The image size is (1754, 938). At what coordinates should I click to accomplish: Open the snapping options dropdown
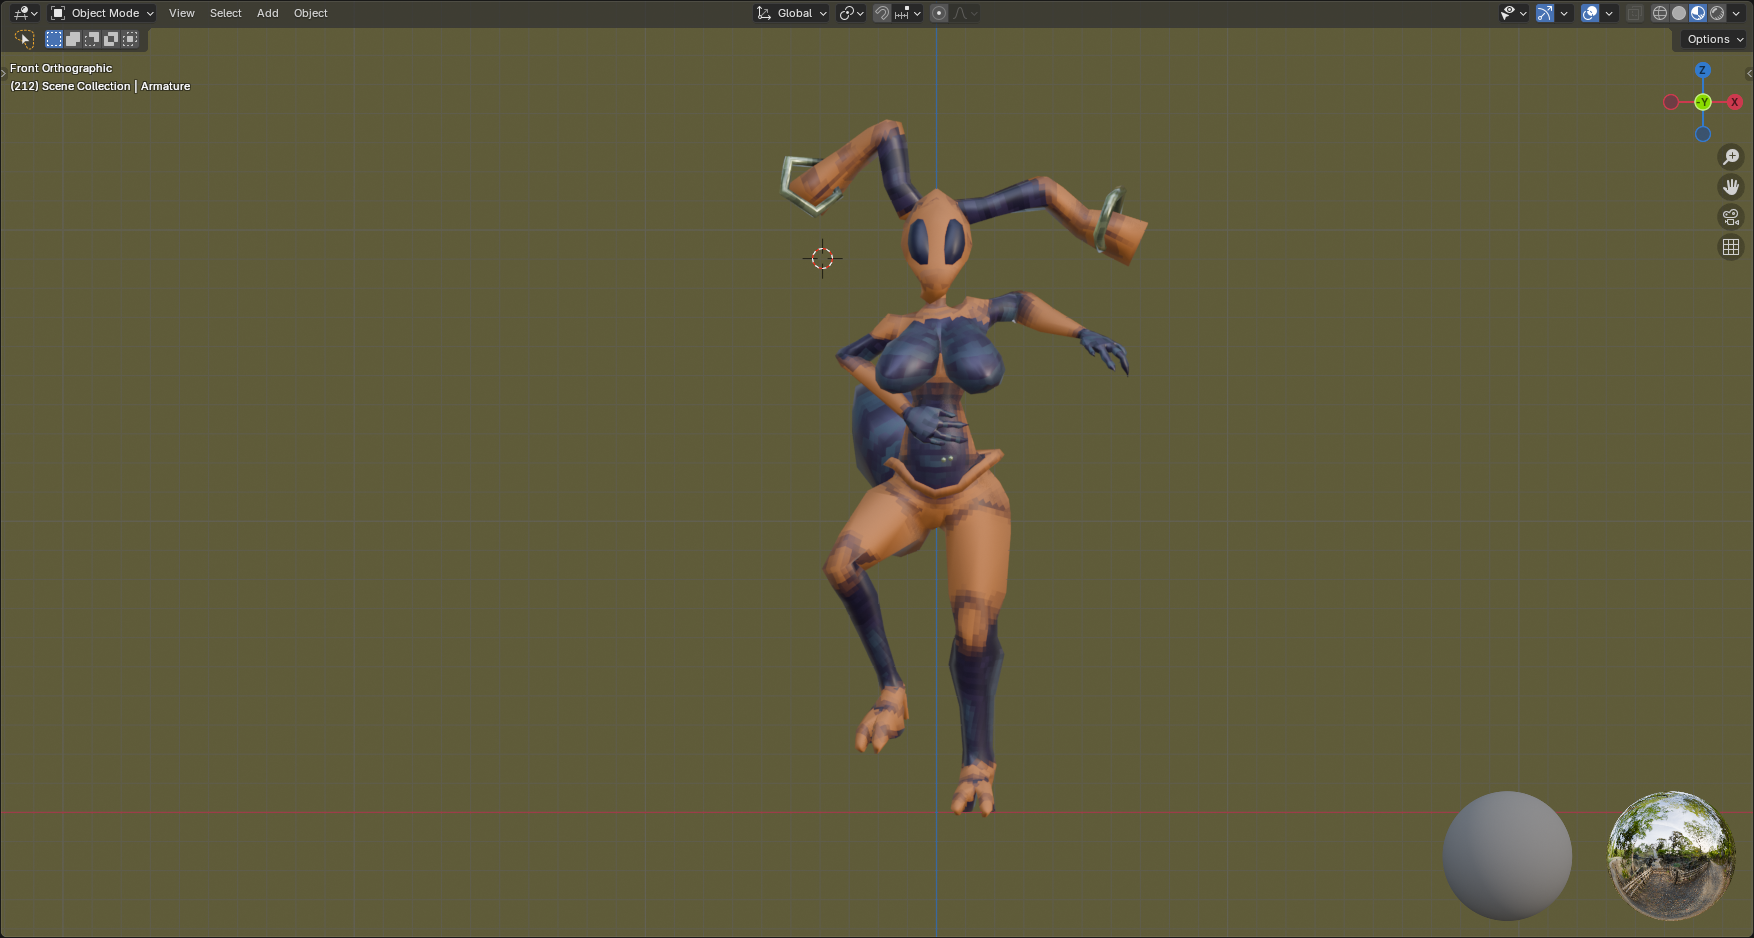click(908, 13)
